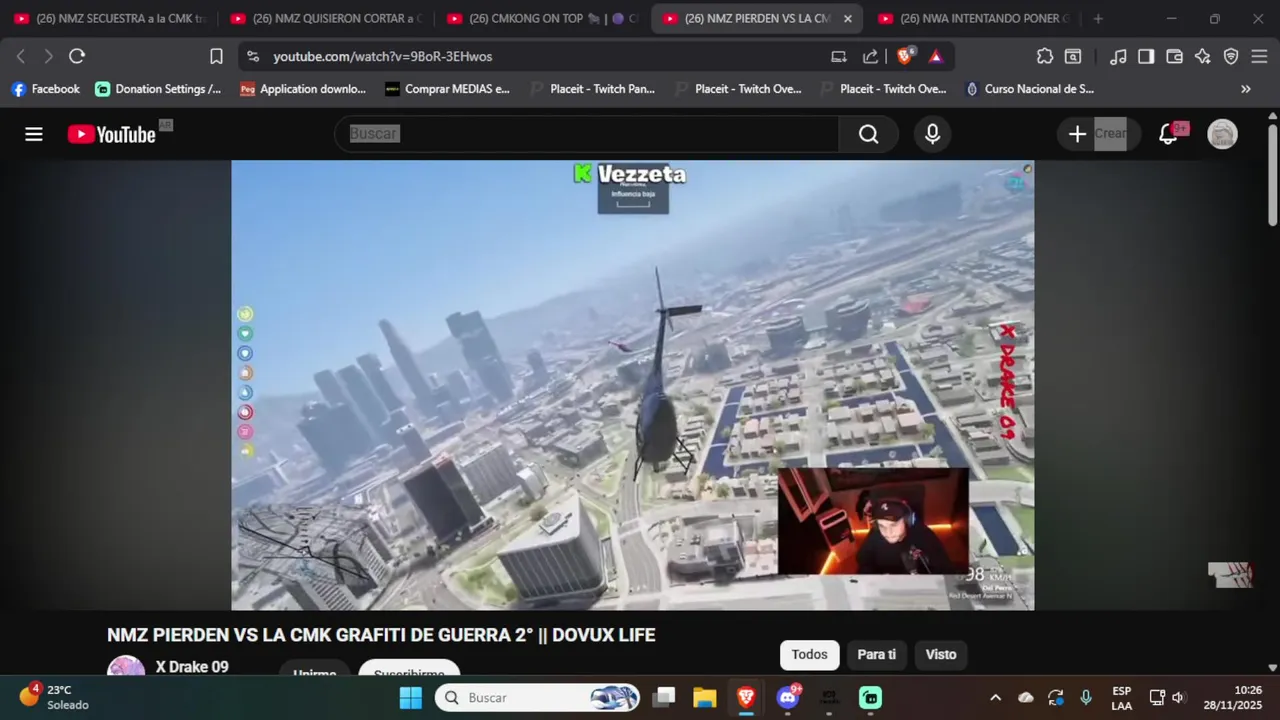Switch to the NWA INTENTANDO PONER tab
The image size is (1280, 720).
(975, 18)
